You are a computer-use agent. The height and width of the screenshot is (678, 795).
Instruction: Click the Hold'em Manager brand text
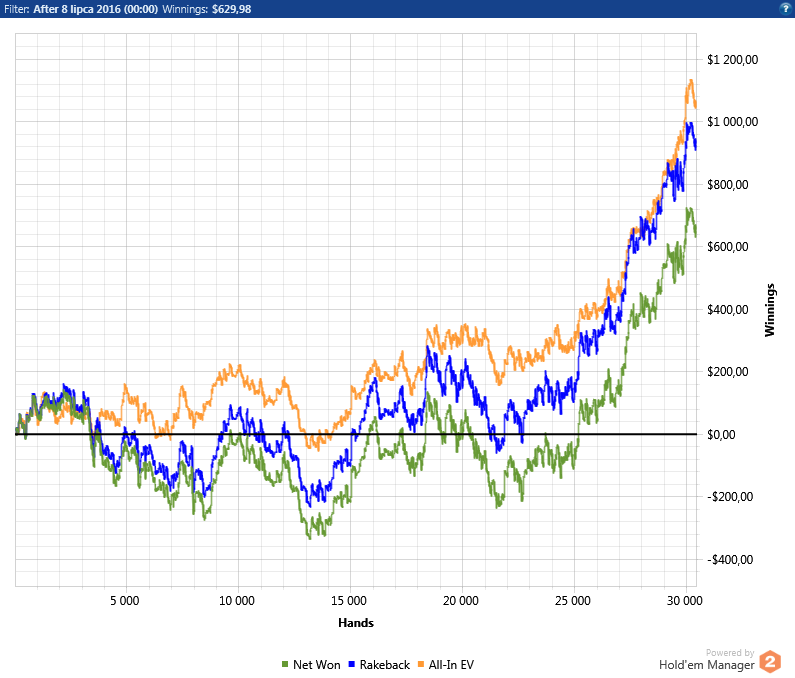pos(707,665)
